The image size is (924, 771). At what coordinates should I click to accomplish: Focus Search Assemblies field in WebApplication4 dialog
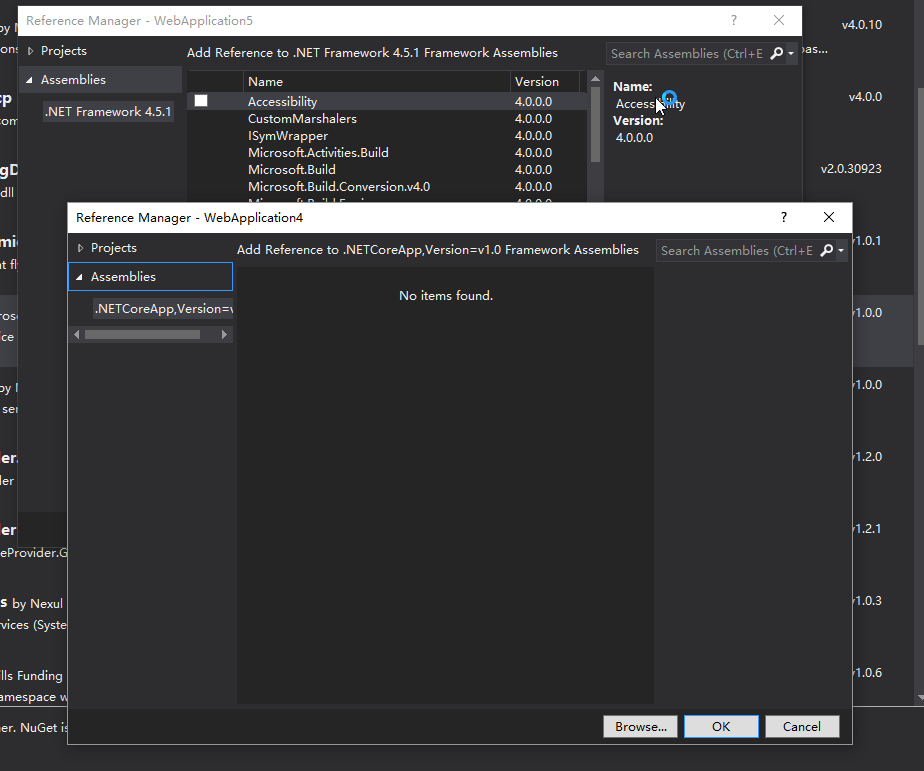[738, 251]
